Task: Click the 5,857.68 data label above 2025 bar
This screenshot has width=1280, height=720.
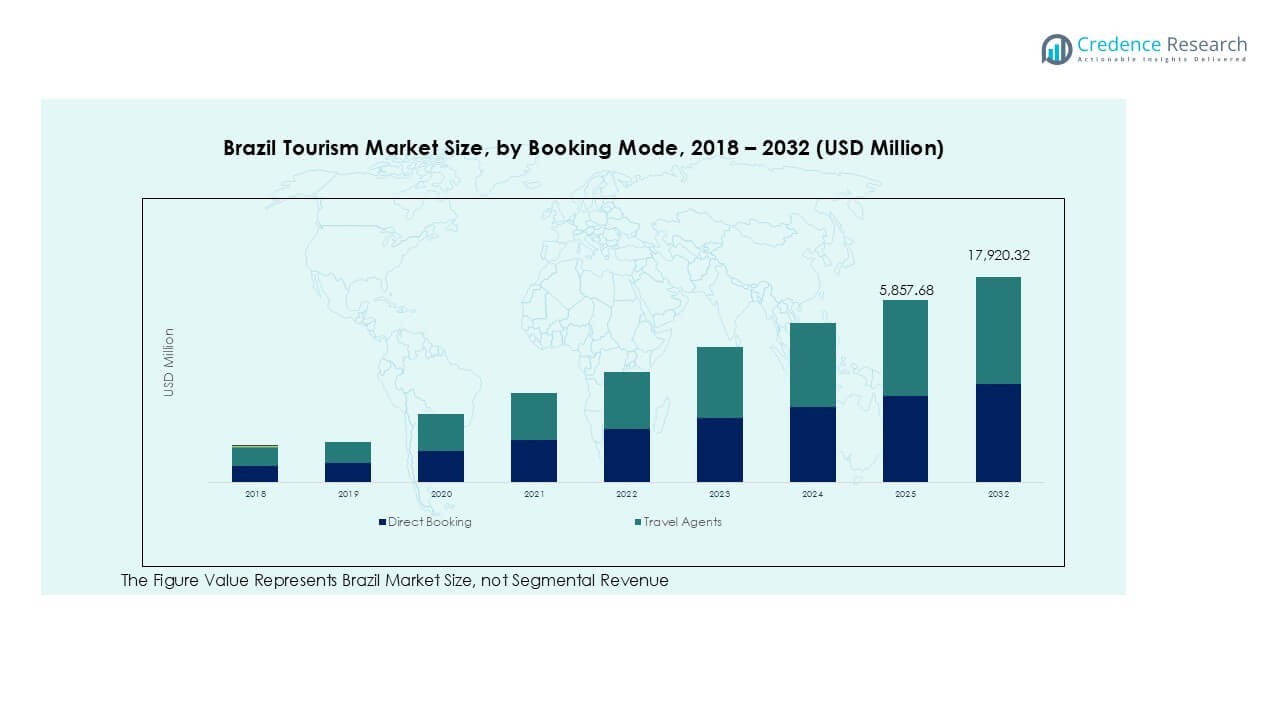Action: (905, 290)
